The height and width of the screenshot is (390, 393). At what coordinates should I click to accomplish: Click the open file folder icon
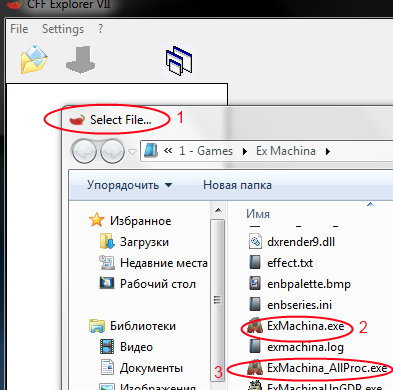(34, 60)
